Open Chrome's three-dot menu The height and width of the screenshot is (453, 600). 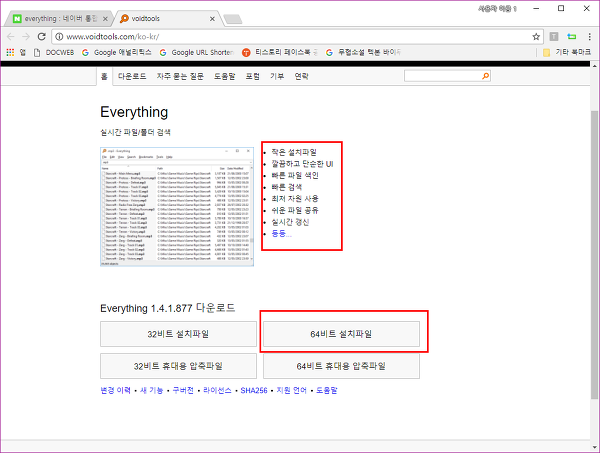click(x=589, y=37)
